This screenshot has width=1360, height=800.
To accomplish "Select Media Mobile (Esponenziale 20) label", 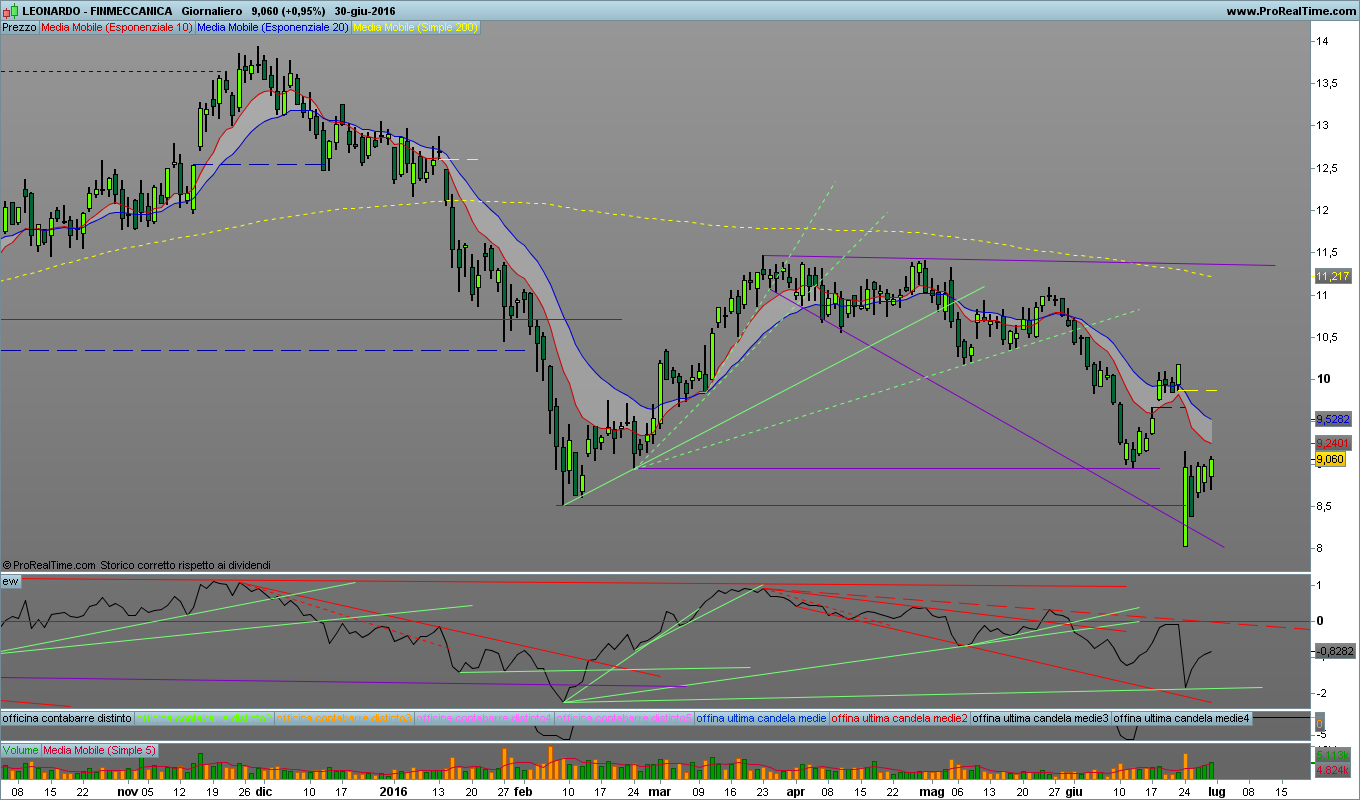I will [x=273, y=28].
